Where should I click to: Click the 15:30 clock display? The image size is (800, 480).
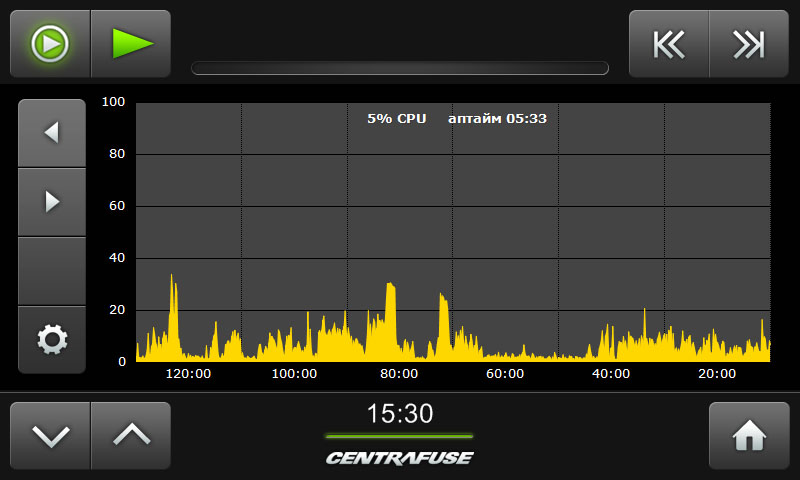(x=399, y=414)
